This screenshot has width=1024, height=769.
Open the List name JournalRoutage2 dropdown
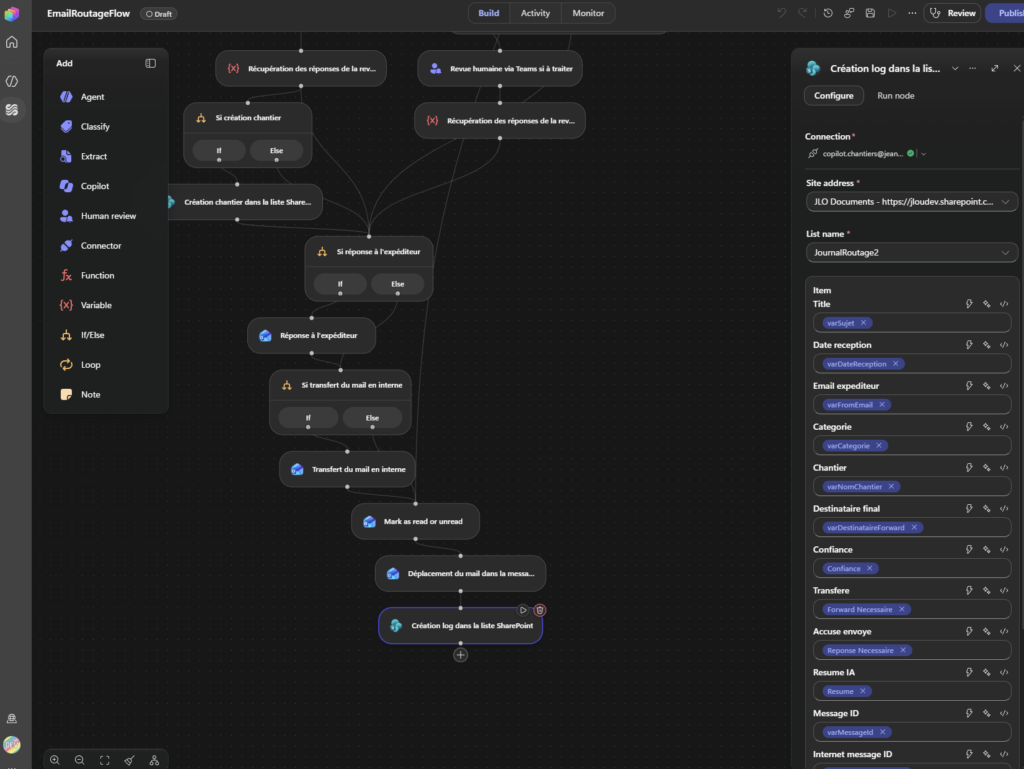pyautogui.click(x=912, y=253)
